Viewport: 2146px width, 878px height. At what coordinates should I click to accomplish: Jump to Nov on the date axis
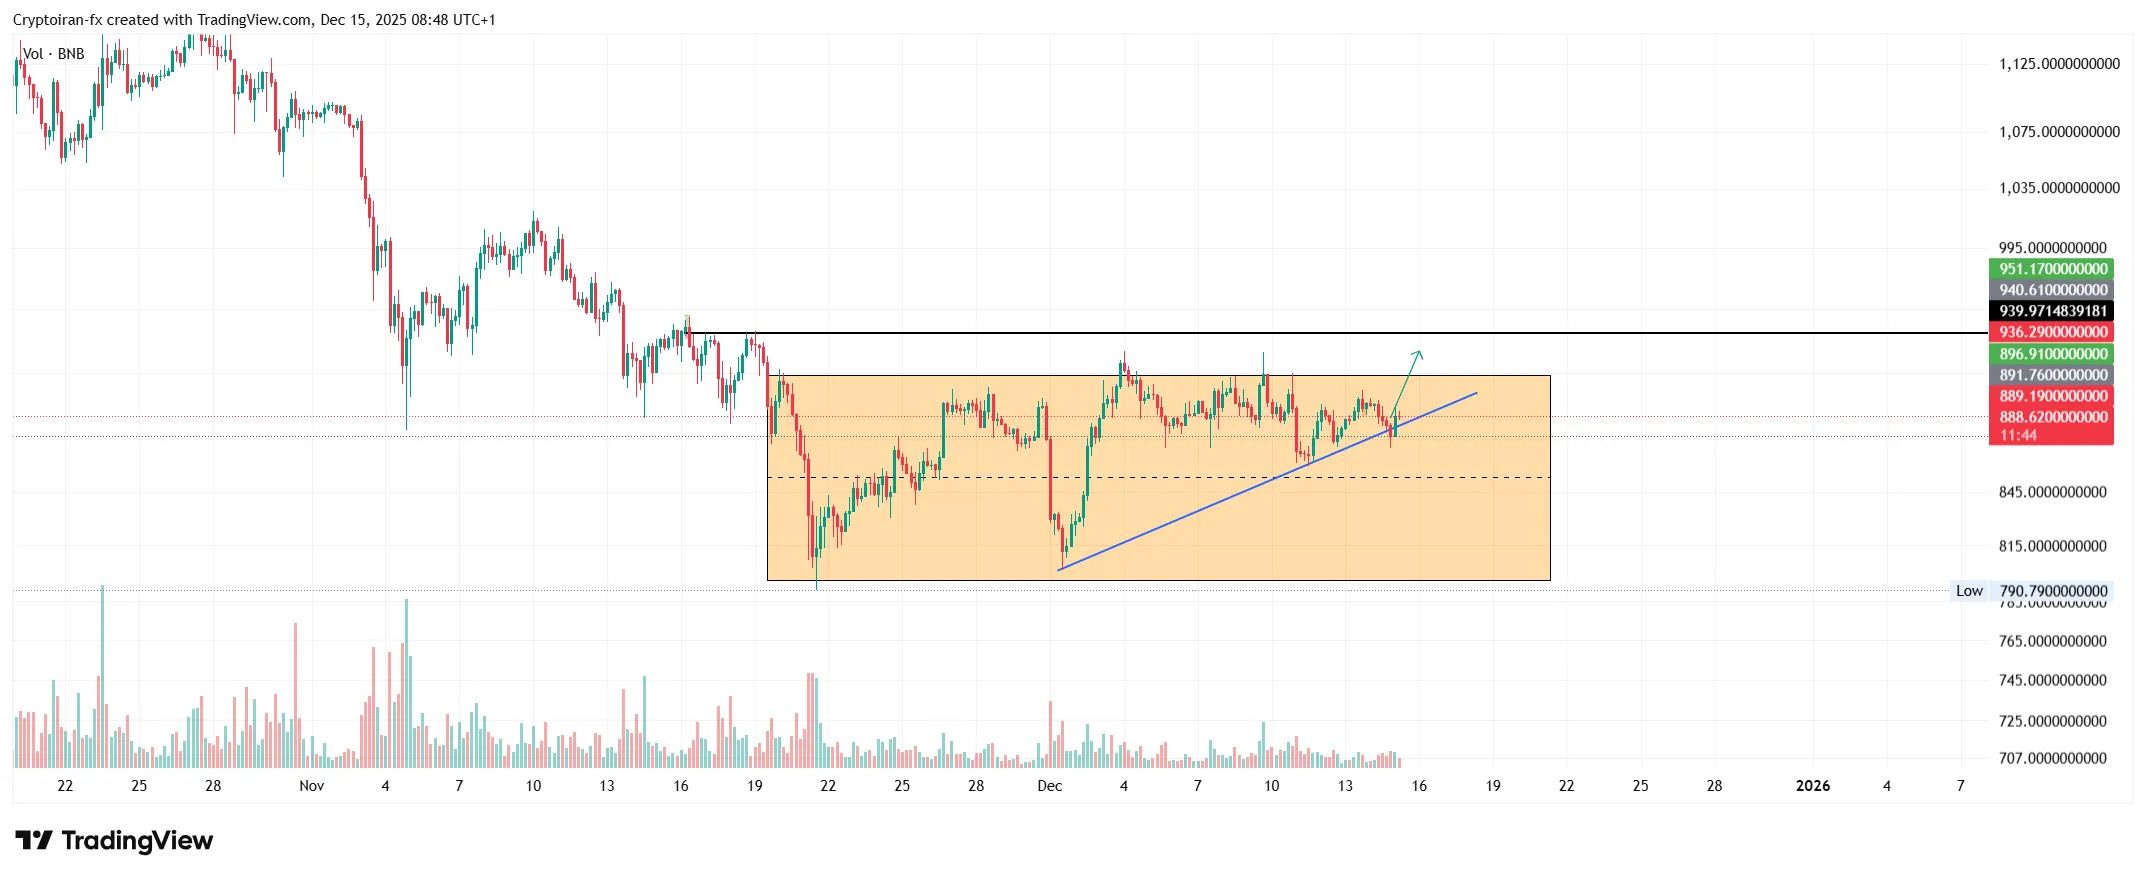coord(312,786)
